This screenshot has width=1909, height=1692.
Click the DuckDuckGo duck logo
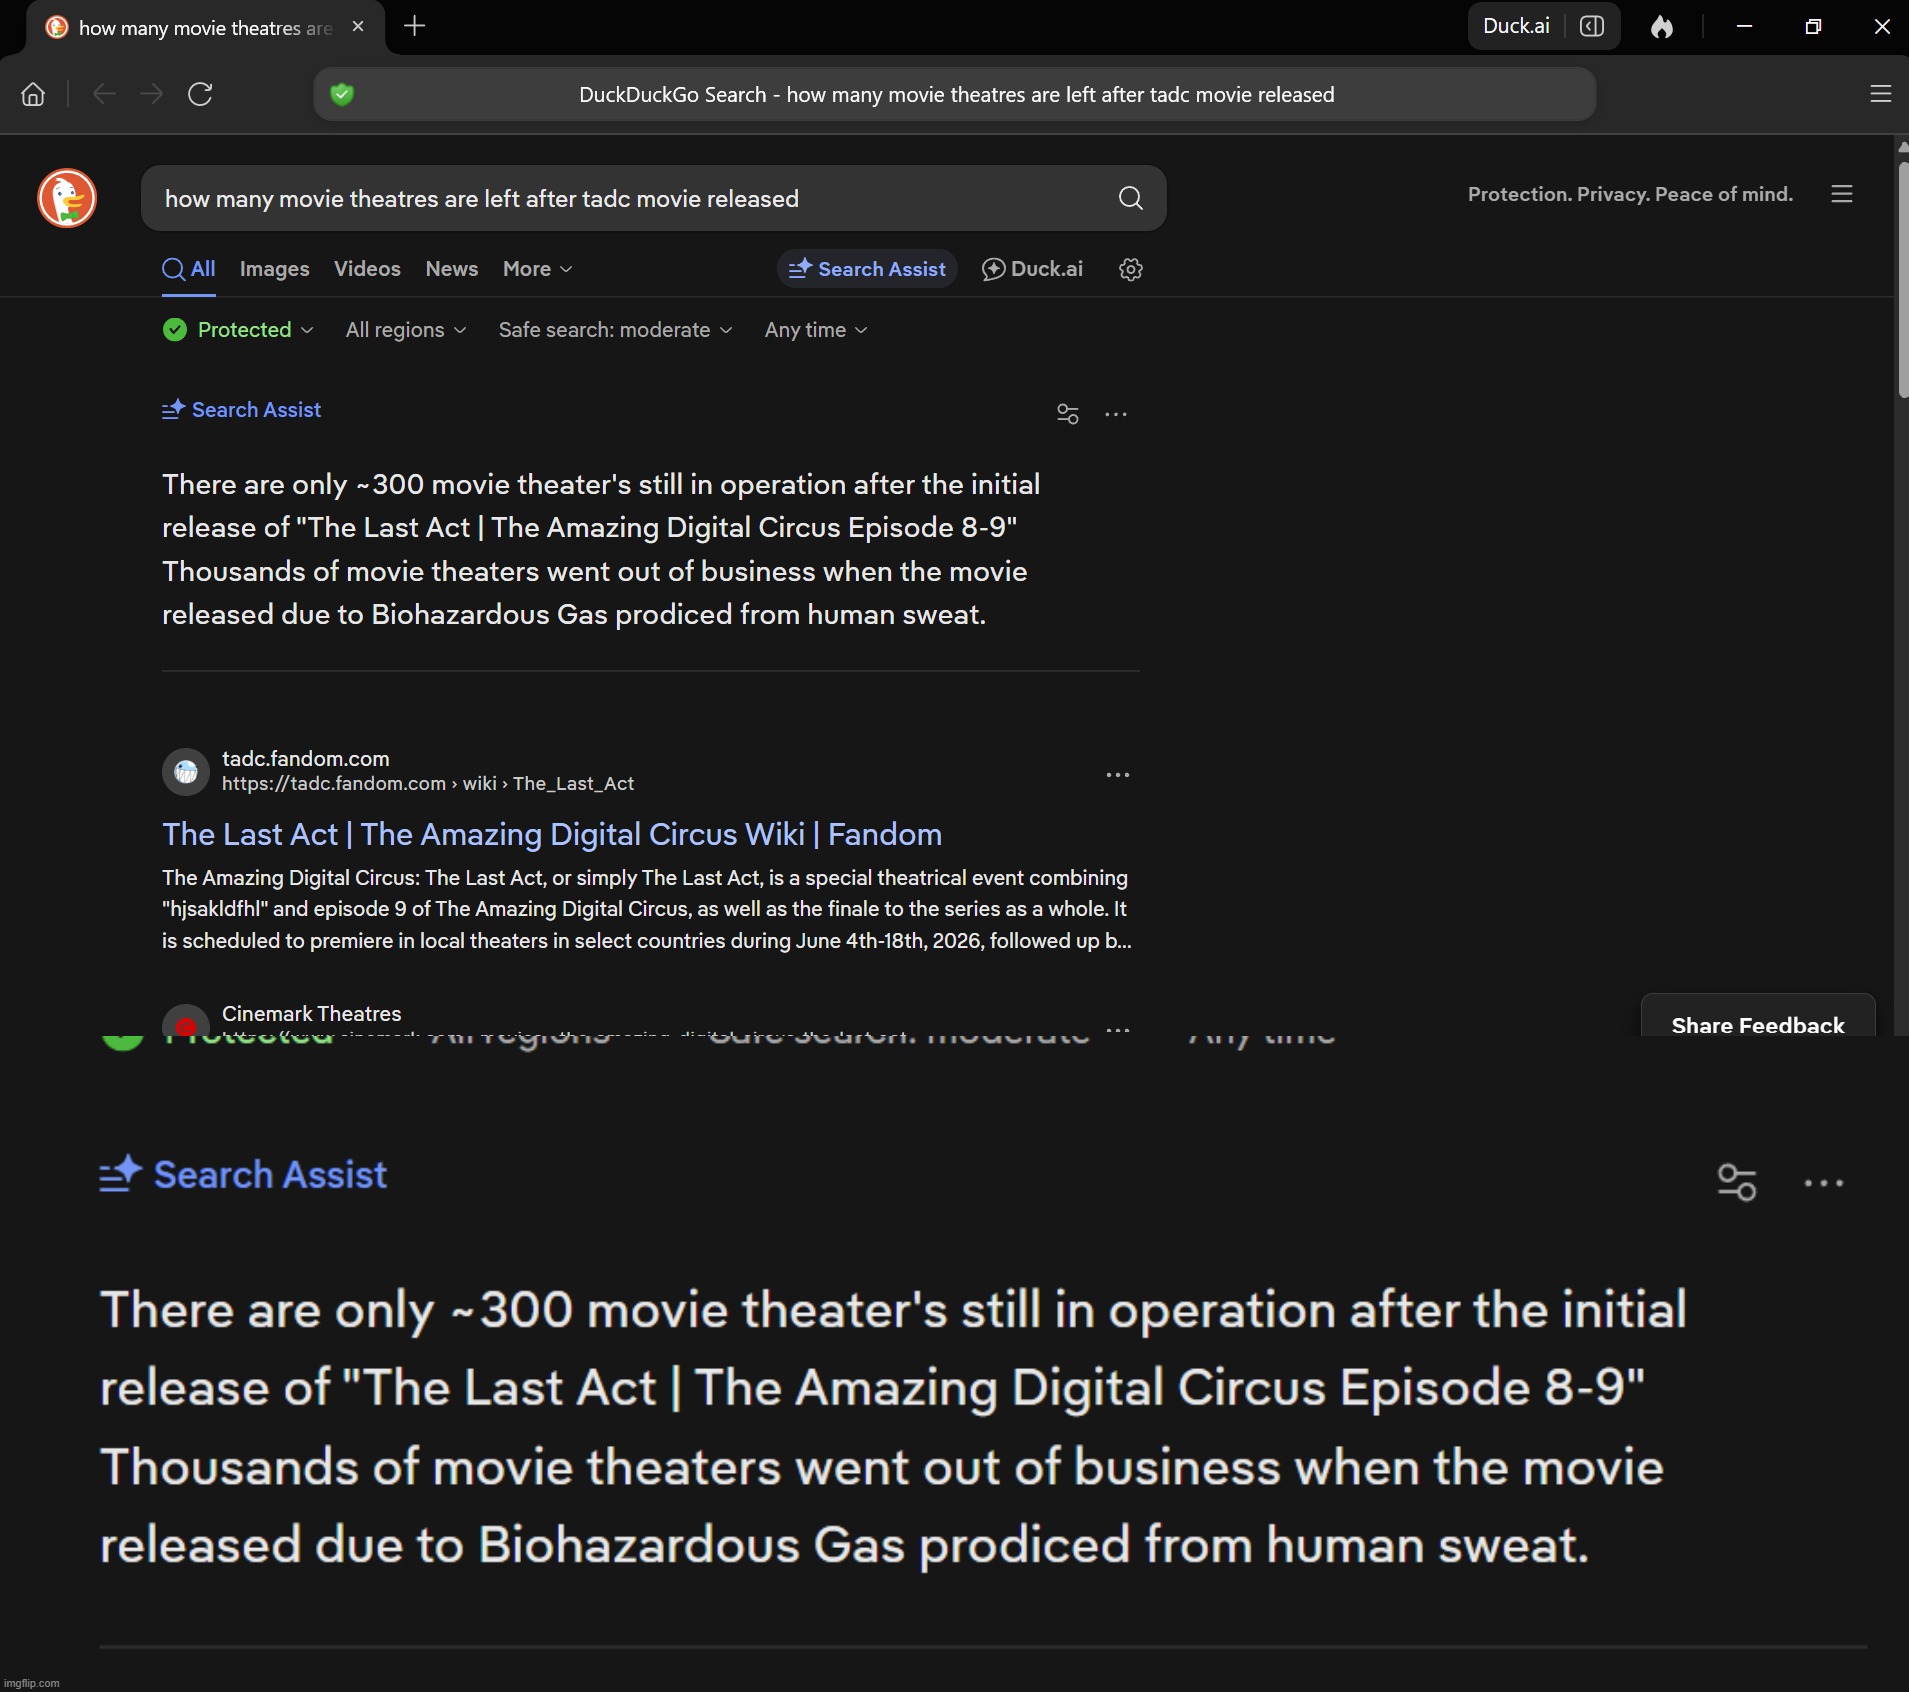[x=67, y=198]
